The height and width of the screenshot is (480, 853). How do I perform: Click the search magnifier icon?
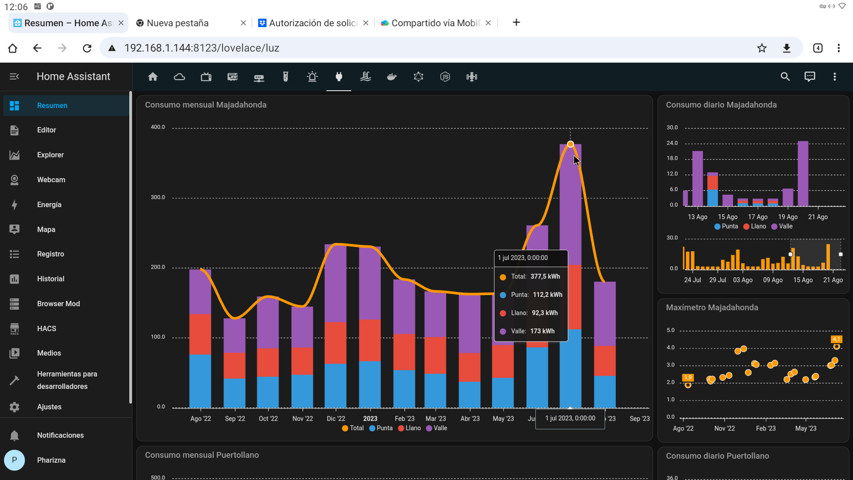[x=785, y=77]
